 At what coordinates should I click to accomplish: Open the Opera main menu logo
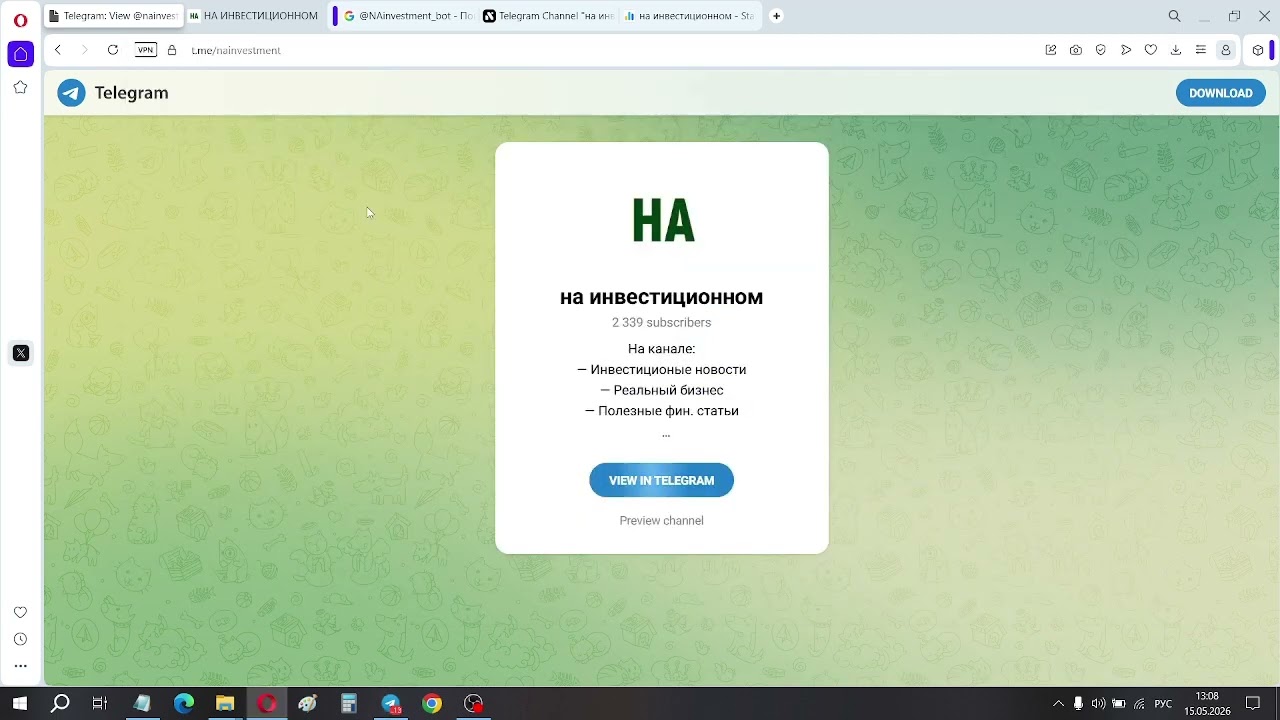coord(20,20)
